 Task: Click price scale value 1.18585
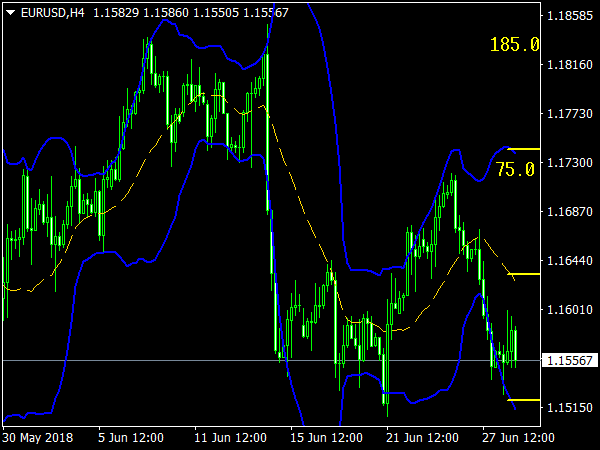pyautogui.click(x=570, y=16)
